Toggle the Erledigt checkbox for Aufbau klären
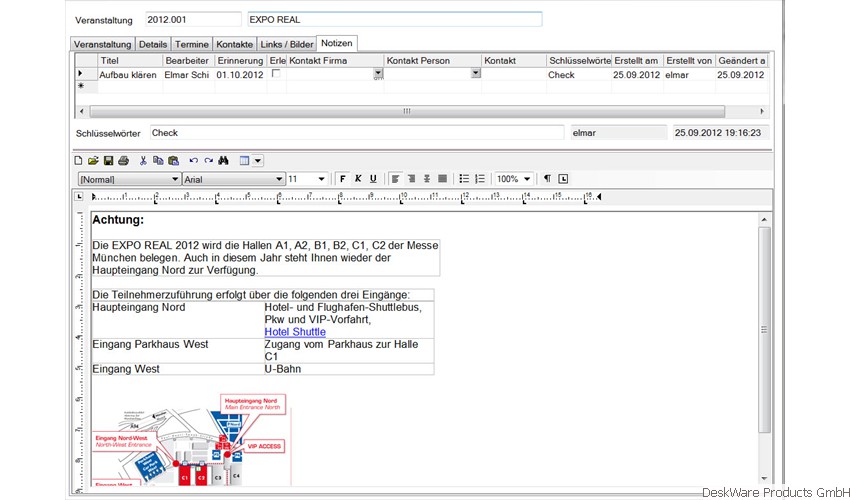Viewport: 850px width, 500px height. (x=276, y=73)
